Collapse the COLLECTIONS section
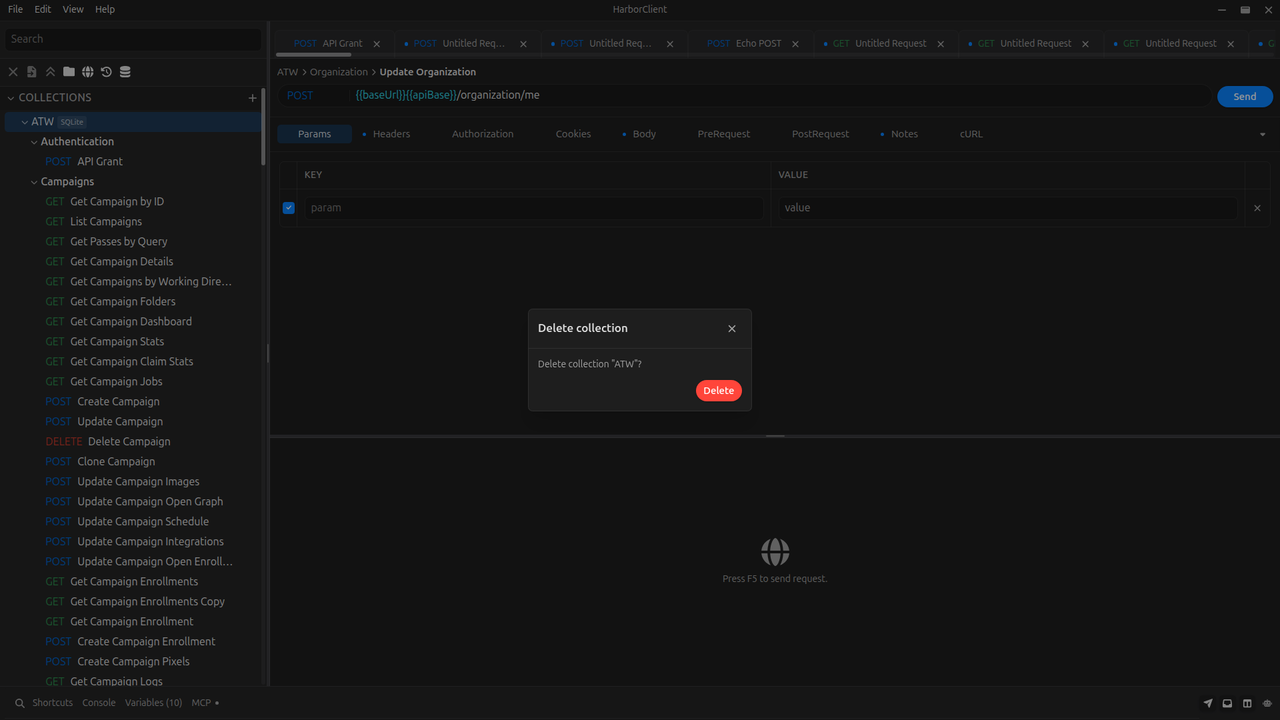1280x720 pixels. click(x=11, y=98)
